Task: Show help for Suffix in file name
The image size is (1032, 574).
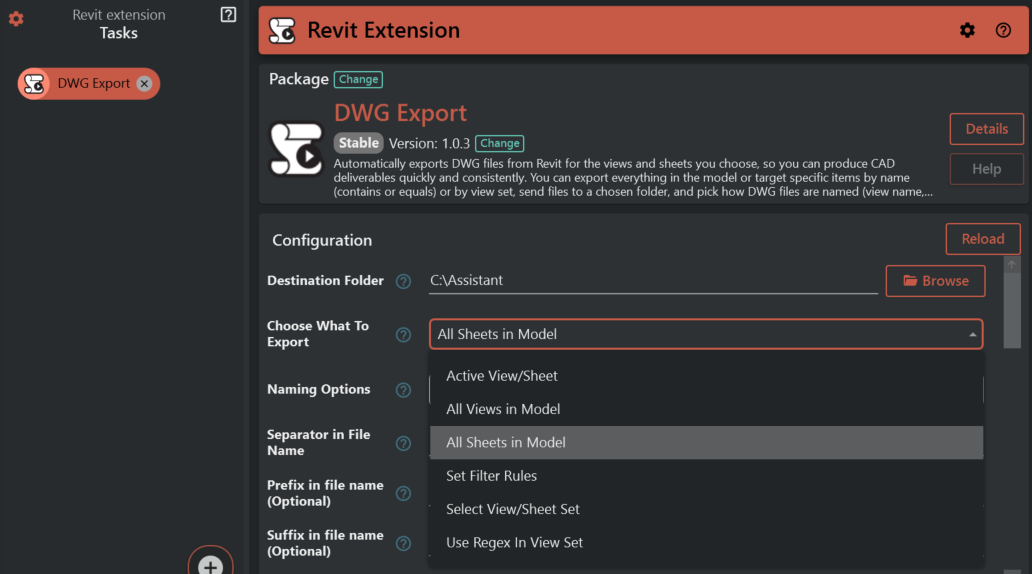Action: point(403,544)
